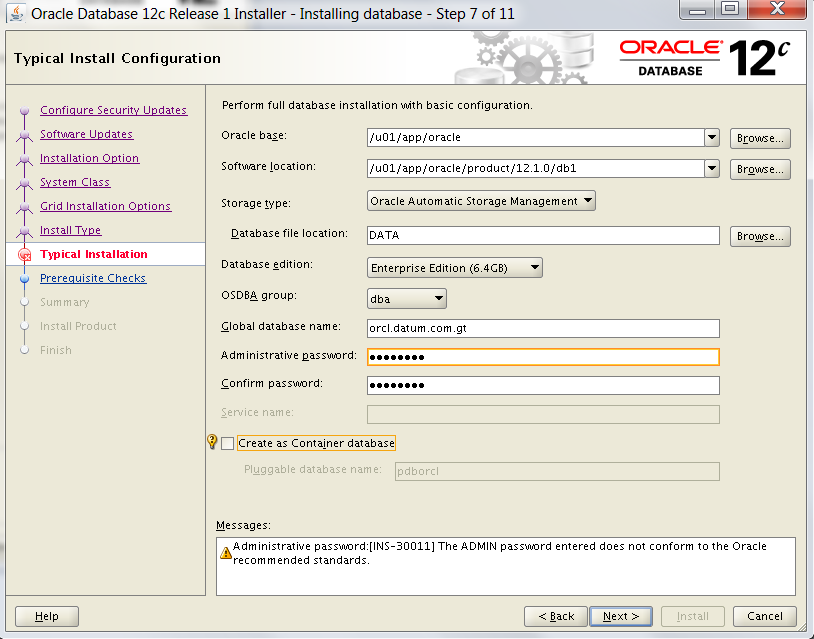The height and width of the screenshot is (639, 814).
Task: Expand the Oracle base dropdown arrow
Action: tap(712, 138)
